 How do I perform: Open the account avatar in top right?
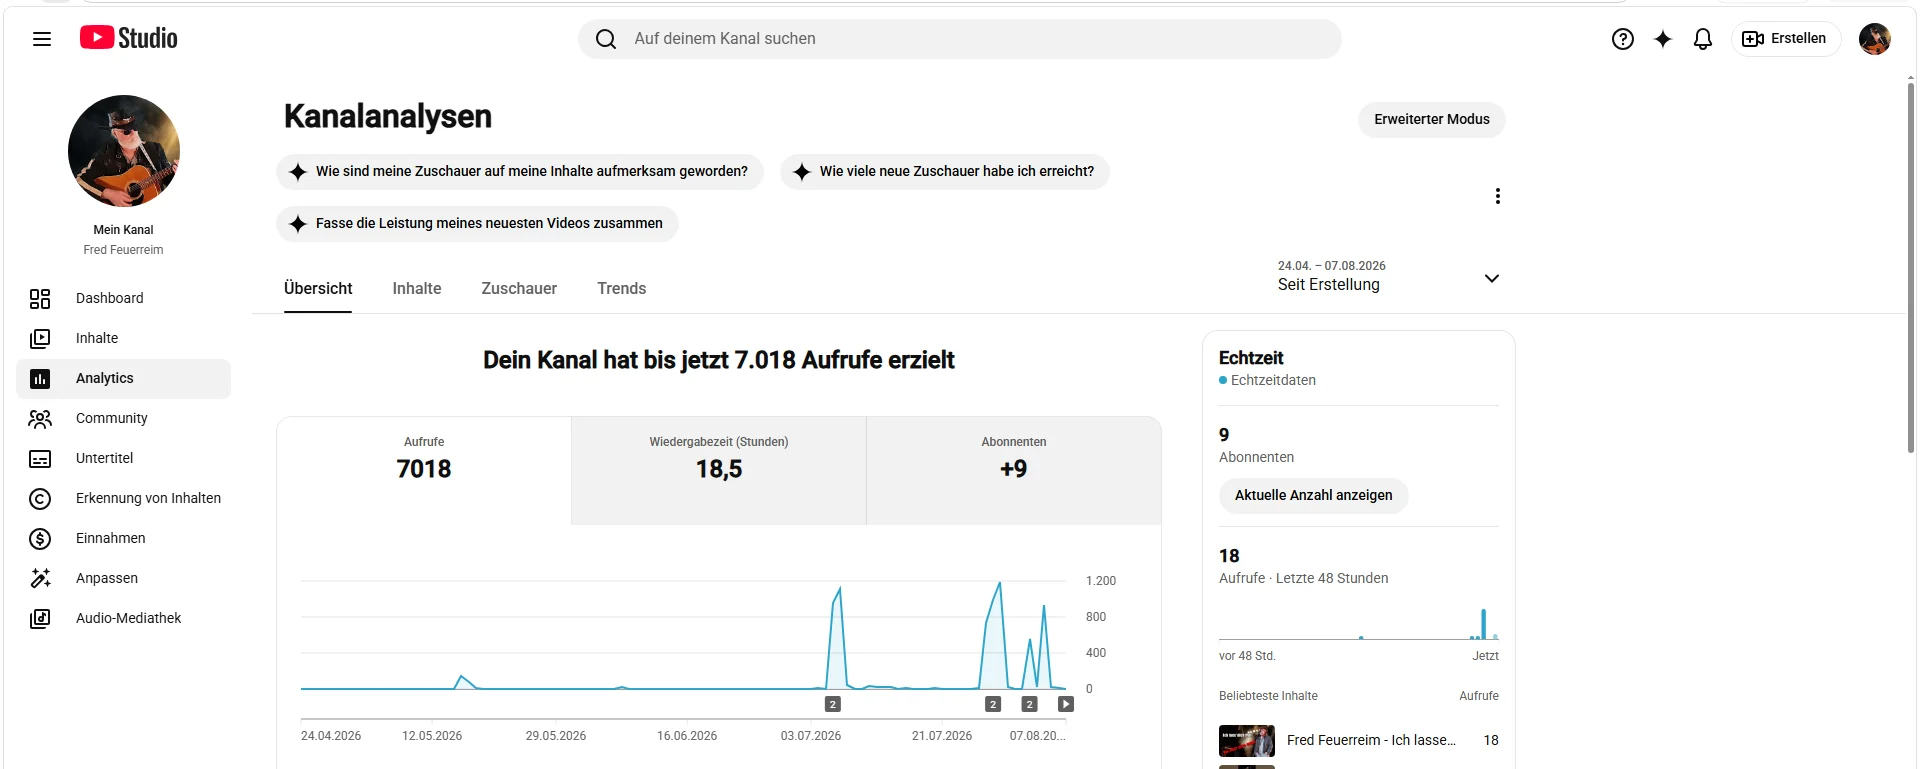tap(1875, 39)
